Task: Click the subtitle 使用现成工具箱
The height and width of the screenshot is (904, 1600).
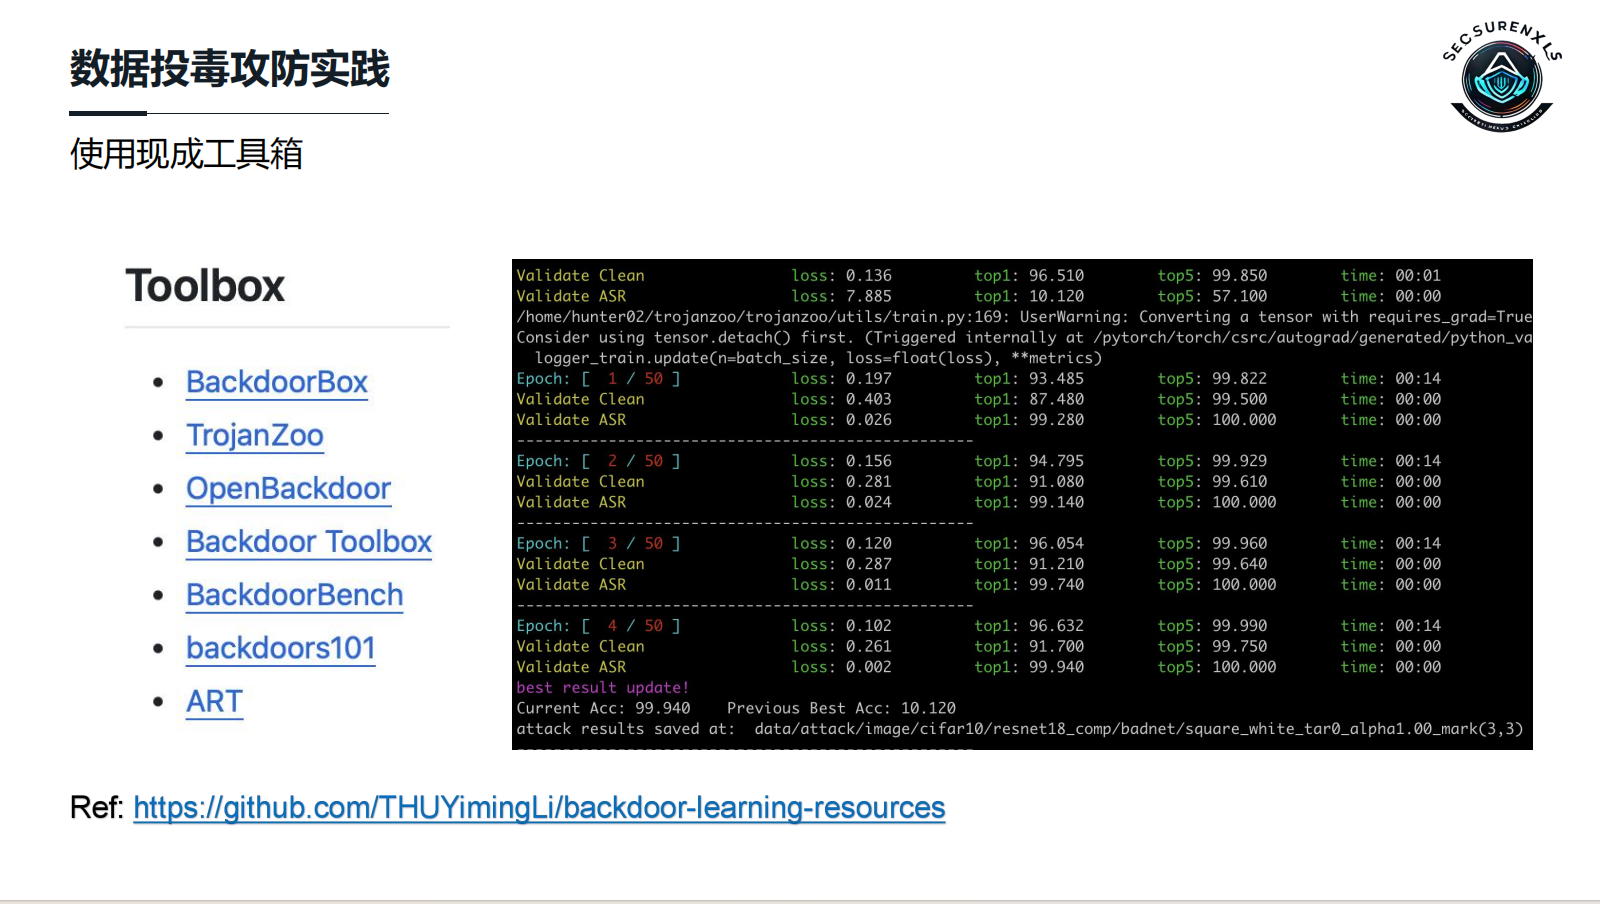Action: [x=186, y=154]
